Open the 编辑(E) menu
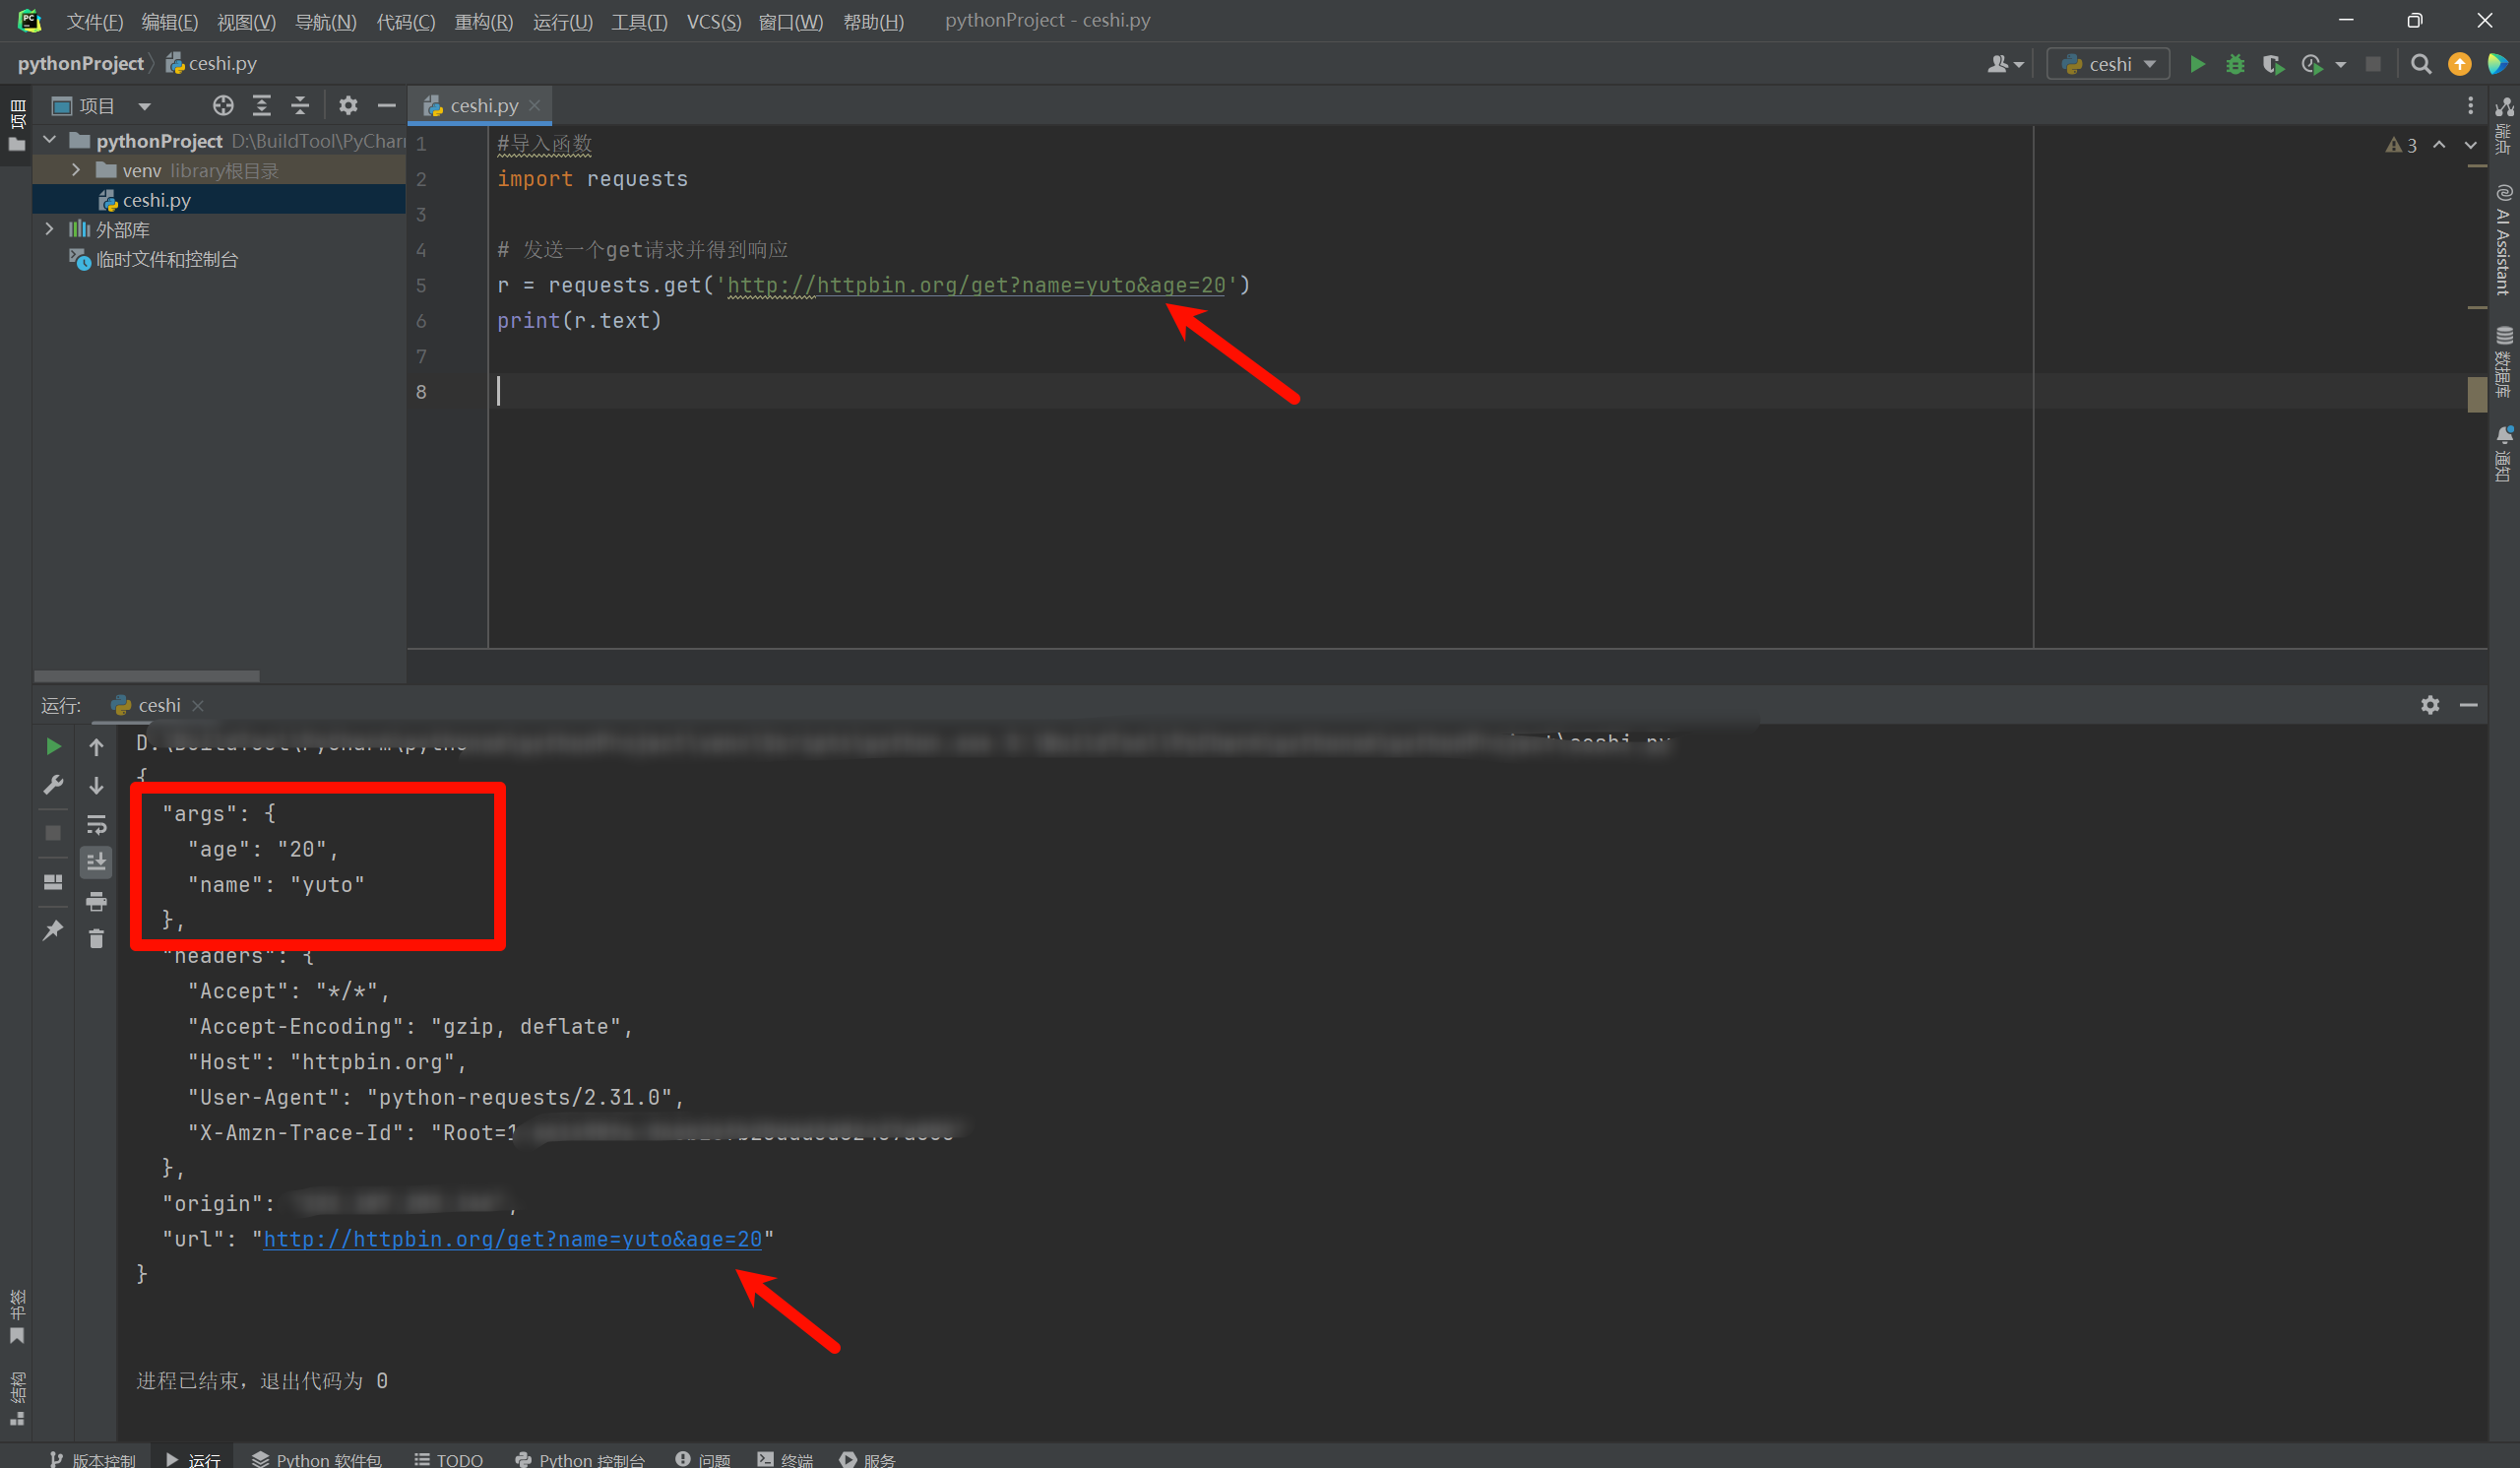Viewport: 2520px width, 1468px height. pyautogui.click(x=169, y=21)
